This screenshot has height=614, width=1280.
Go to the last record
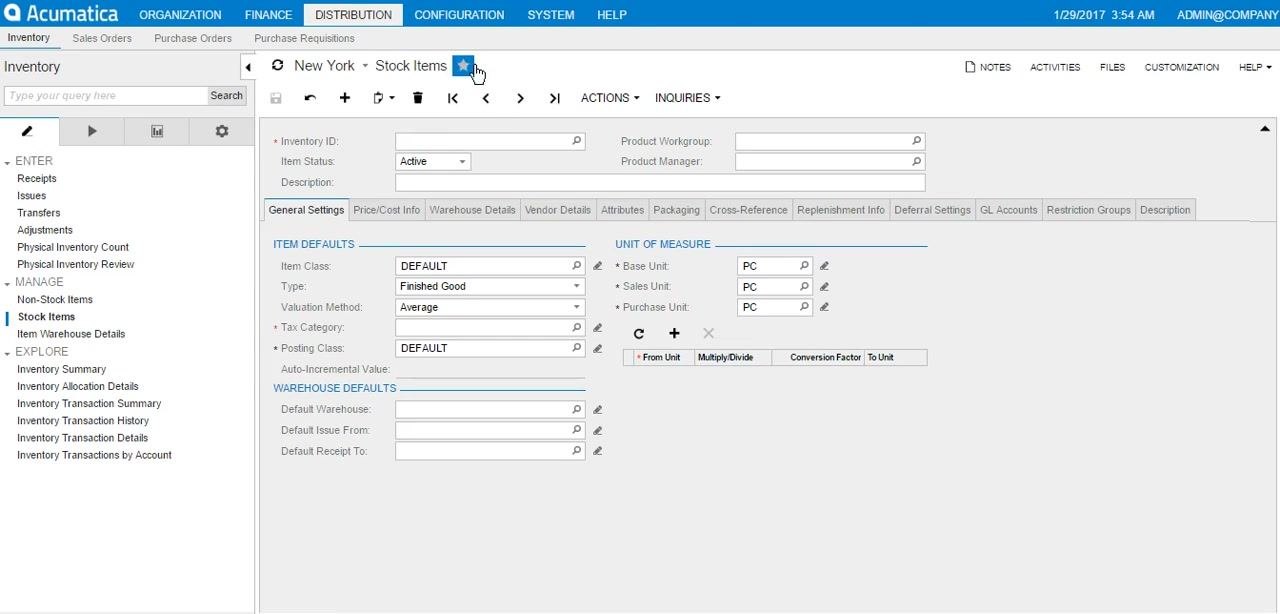click(554, 98)
